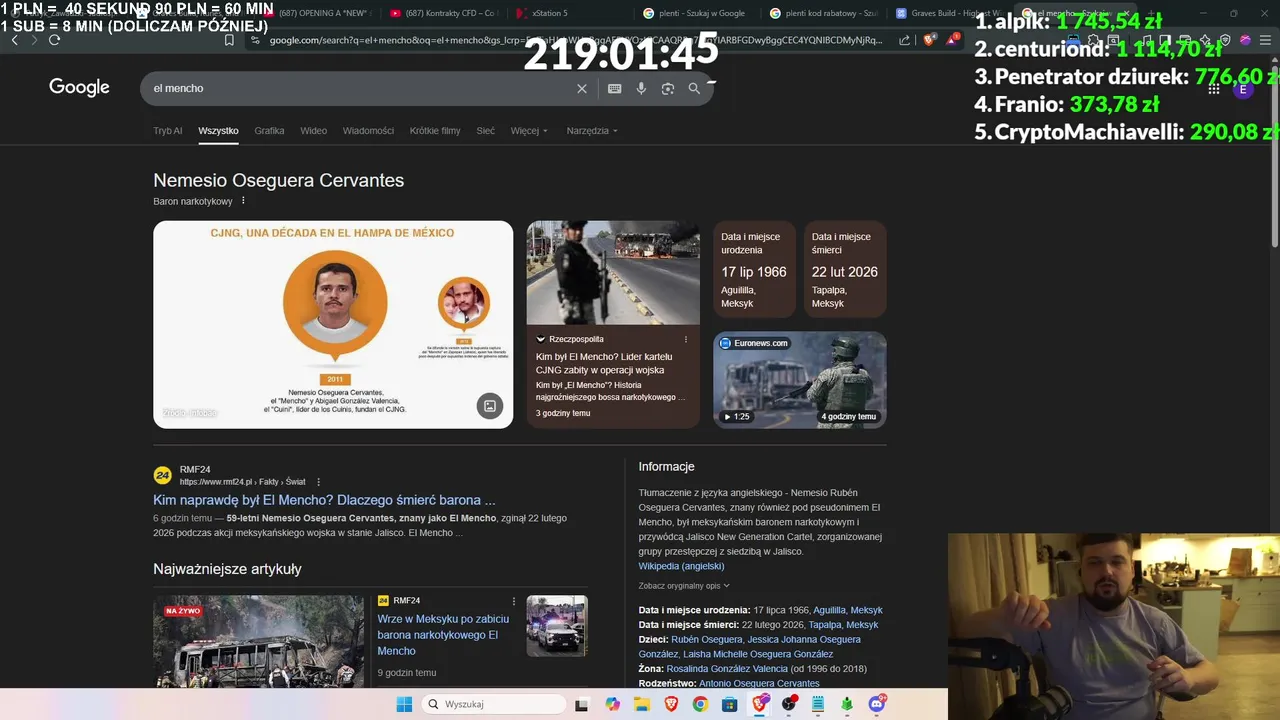Switch to the Grafika tab
The height and width of the screenshot is (720, 1280).
tap(269, 131)
